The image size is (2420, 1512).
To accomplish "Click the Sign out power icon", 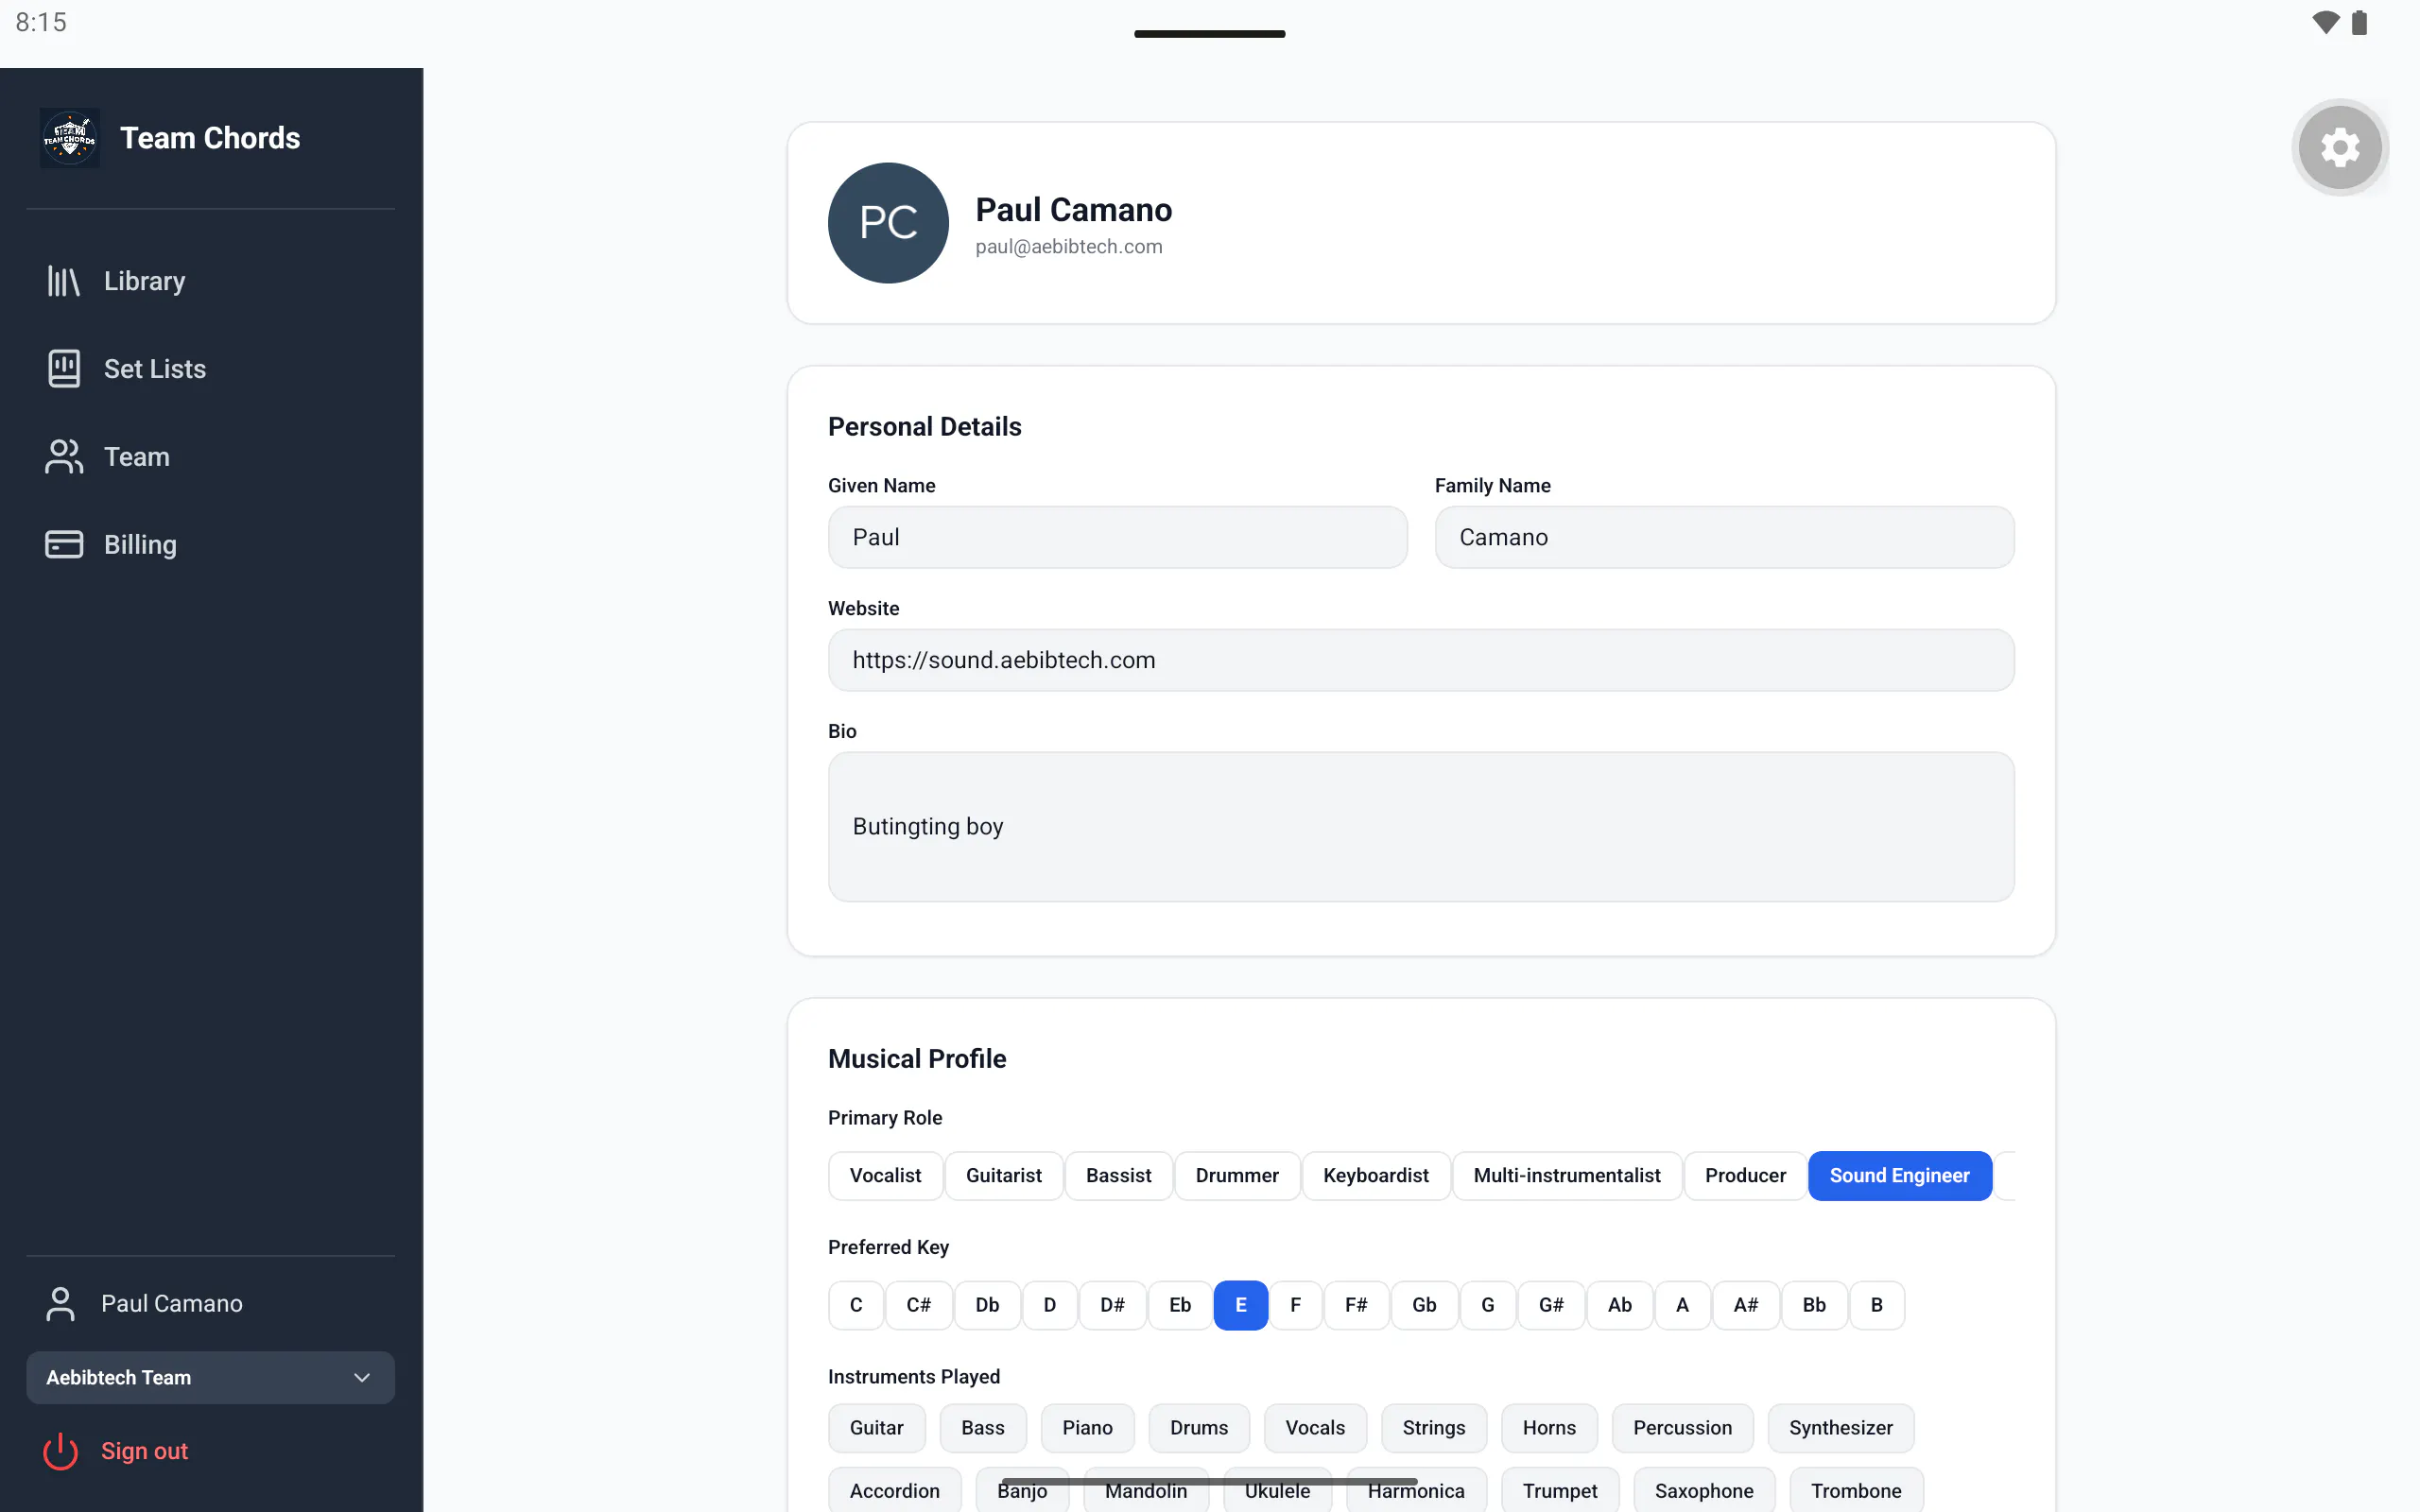I will (x=60, y=1451).
